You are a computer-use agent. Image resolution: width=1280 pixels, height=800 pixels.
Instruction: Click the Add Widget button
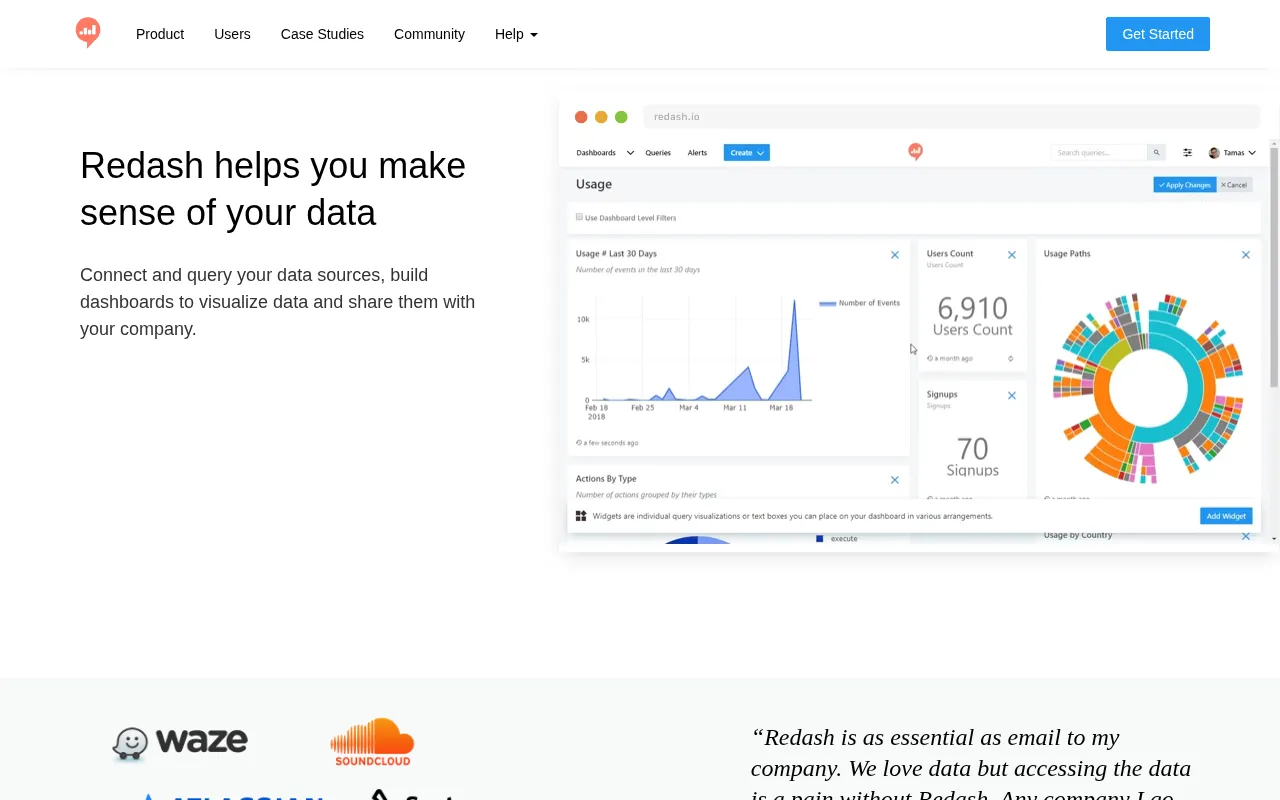pyautogui.click(x=1226, y=516)
